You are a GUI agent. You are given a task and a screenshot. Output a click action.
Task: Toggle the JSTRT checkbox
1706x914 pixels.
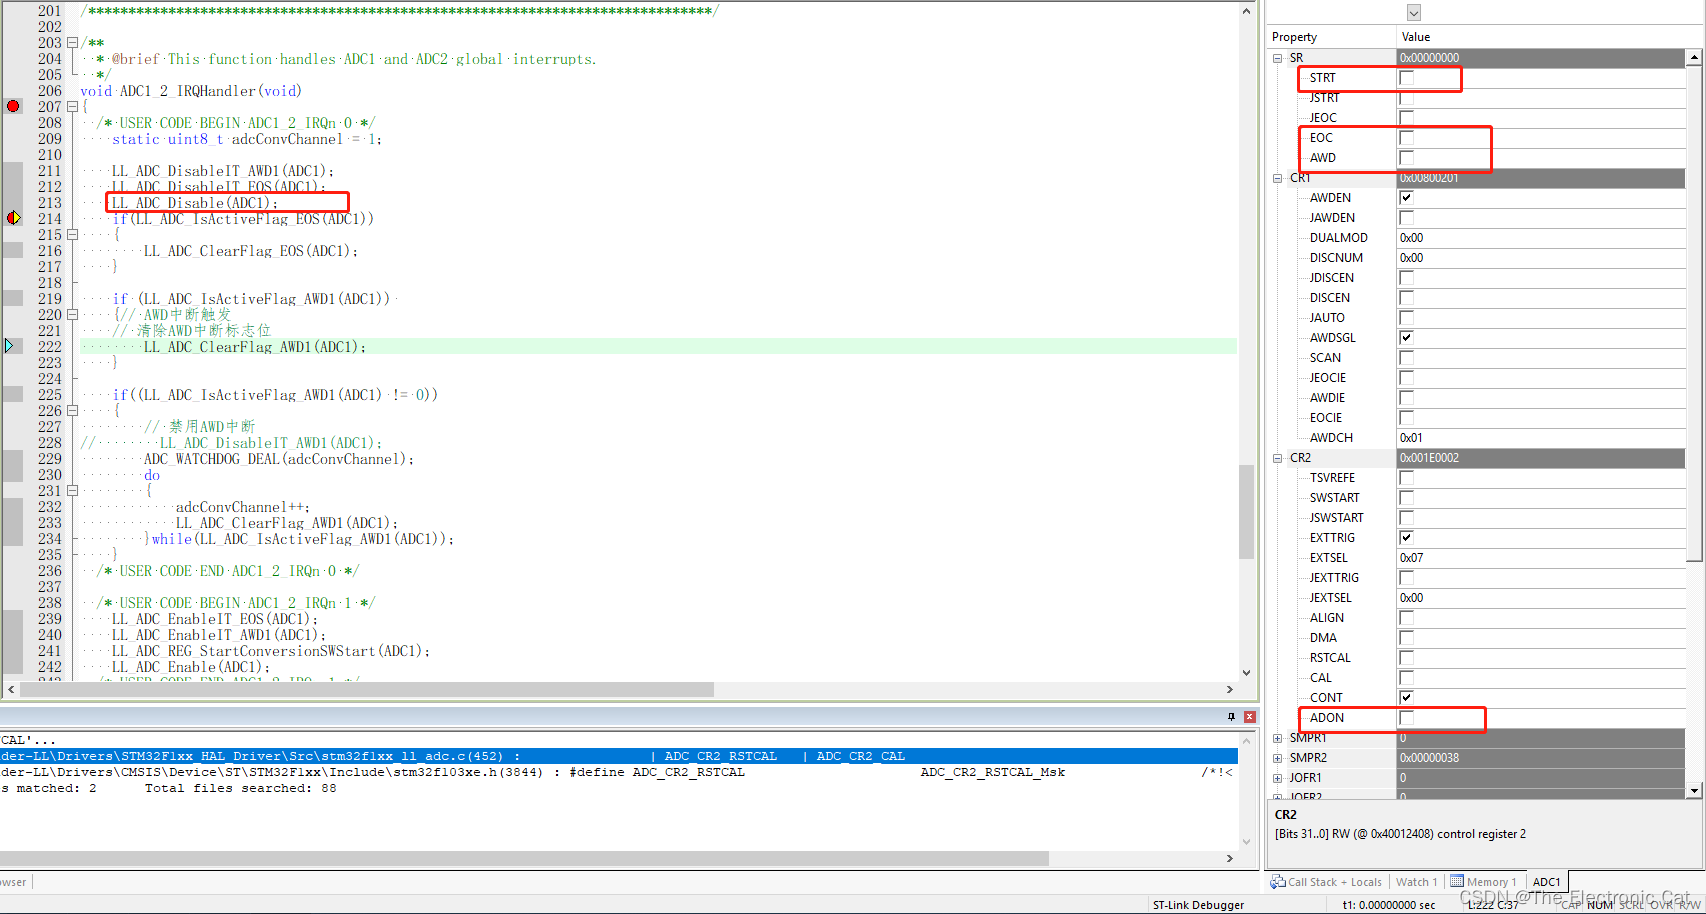click(x=1406, y=98)
